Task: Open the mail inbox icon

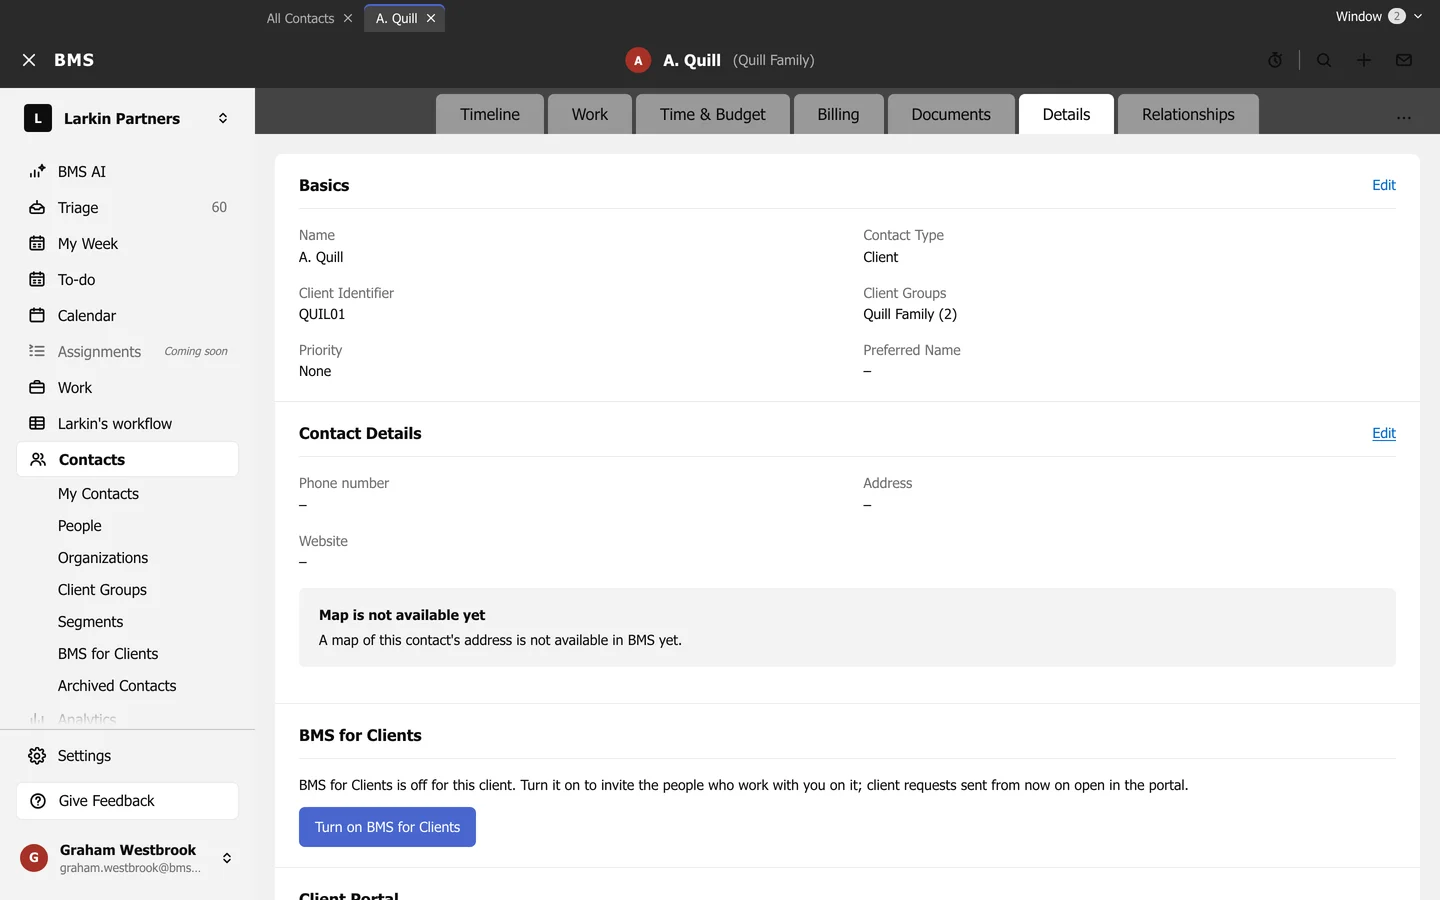Action: tap(1404, 60)
